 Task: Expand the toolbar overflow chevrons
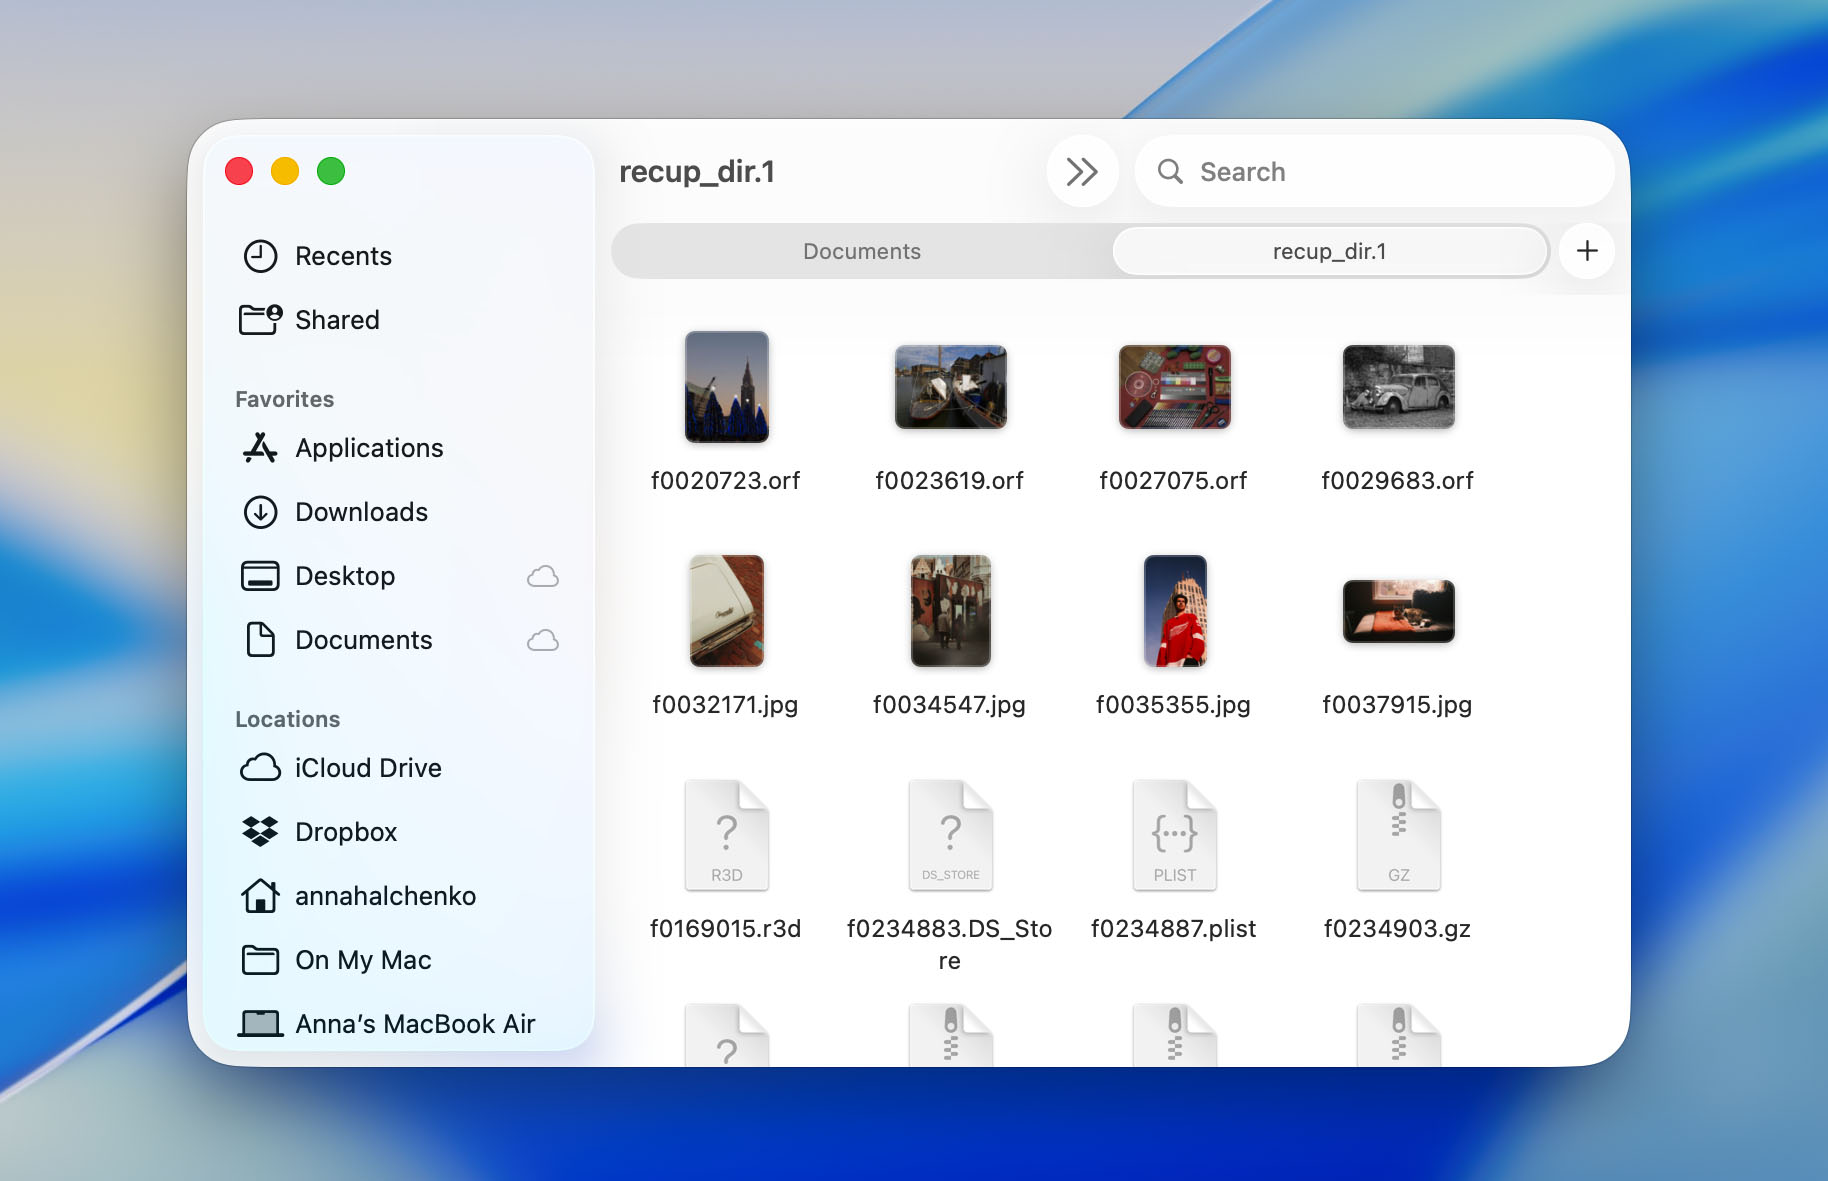click(1082, 172)
